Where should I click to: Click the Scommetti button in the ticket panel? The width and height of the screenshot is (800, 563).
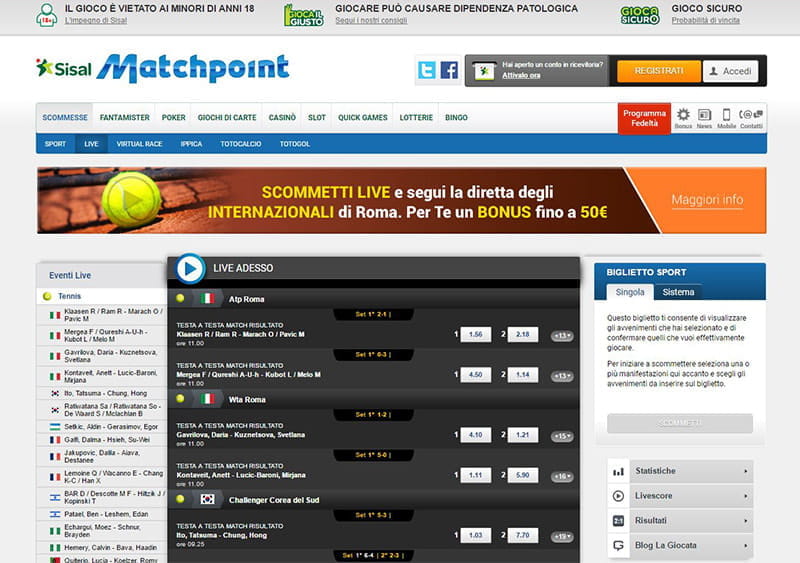pyautogui.click(x=680, y=423)
